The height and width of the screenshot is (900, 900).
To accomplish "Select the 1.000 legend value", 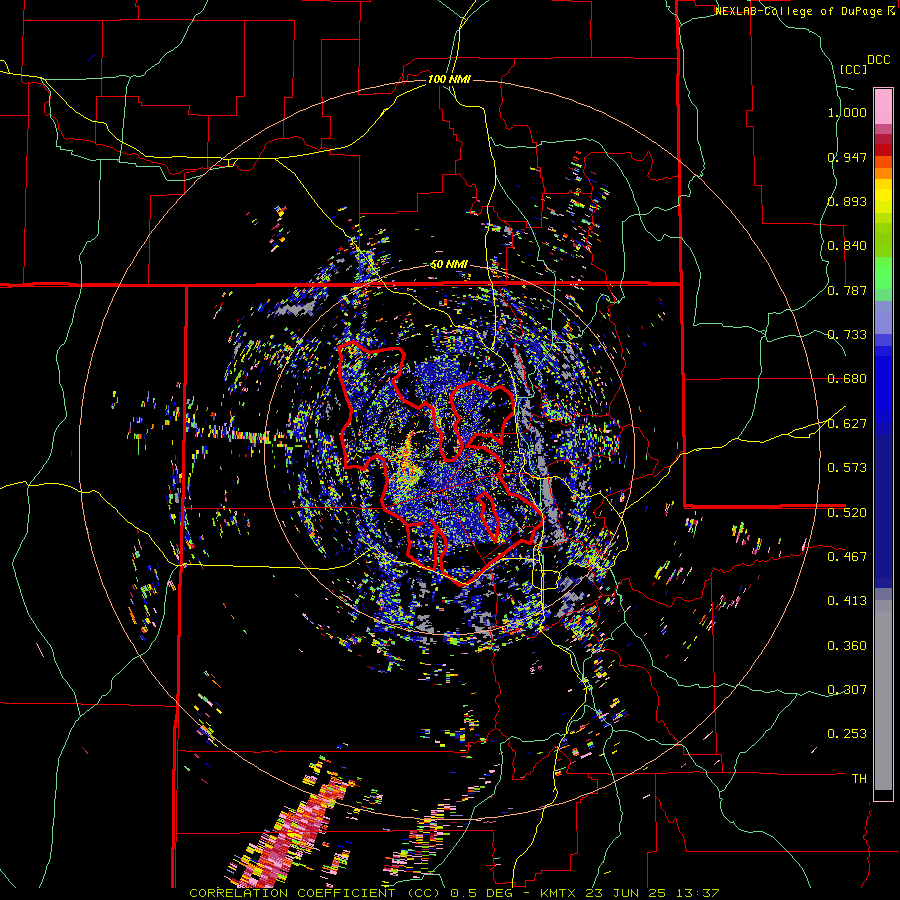I will (x=847, y=112).
